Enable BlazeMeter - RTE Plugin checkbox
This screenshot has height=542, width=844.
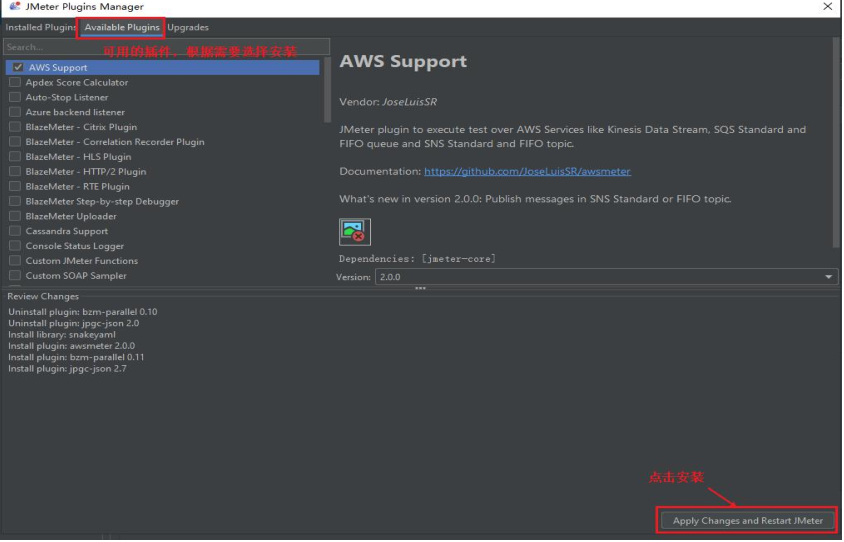(x=15, y=186)
